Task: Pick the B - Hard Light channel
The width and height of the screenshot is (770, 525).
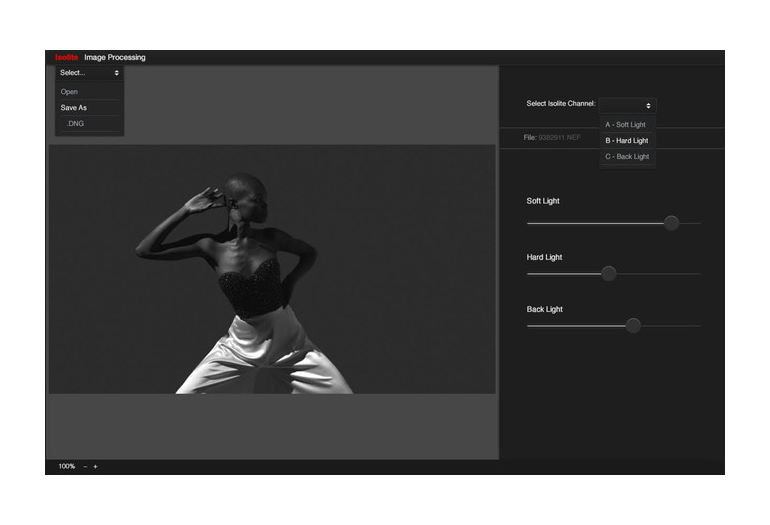Action: click(627, 141)
